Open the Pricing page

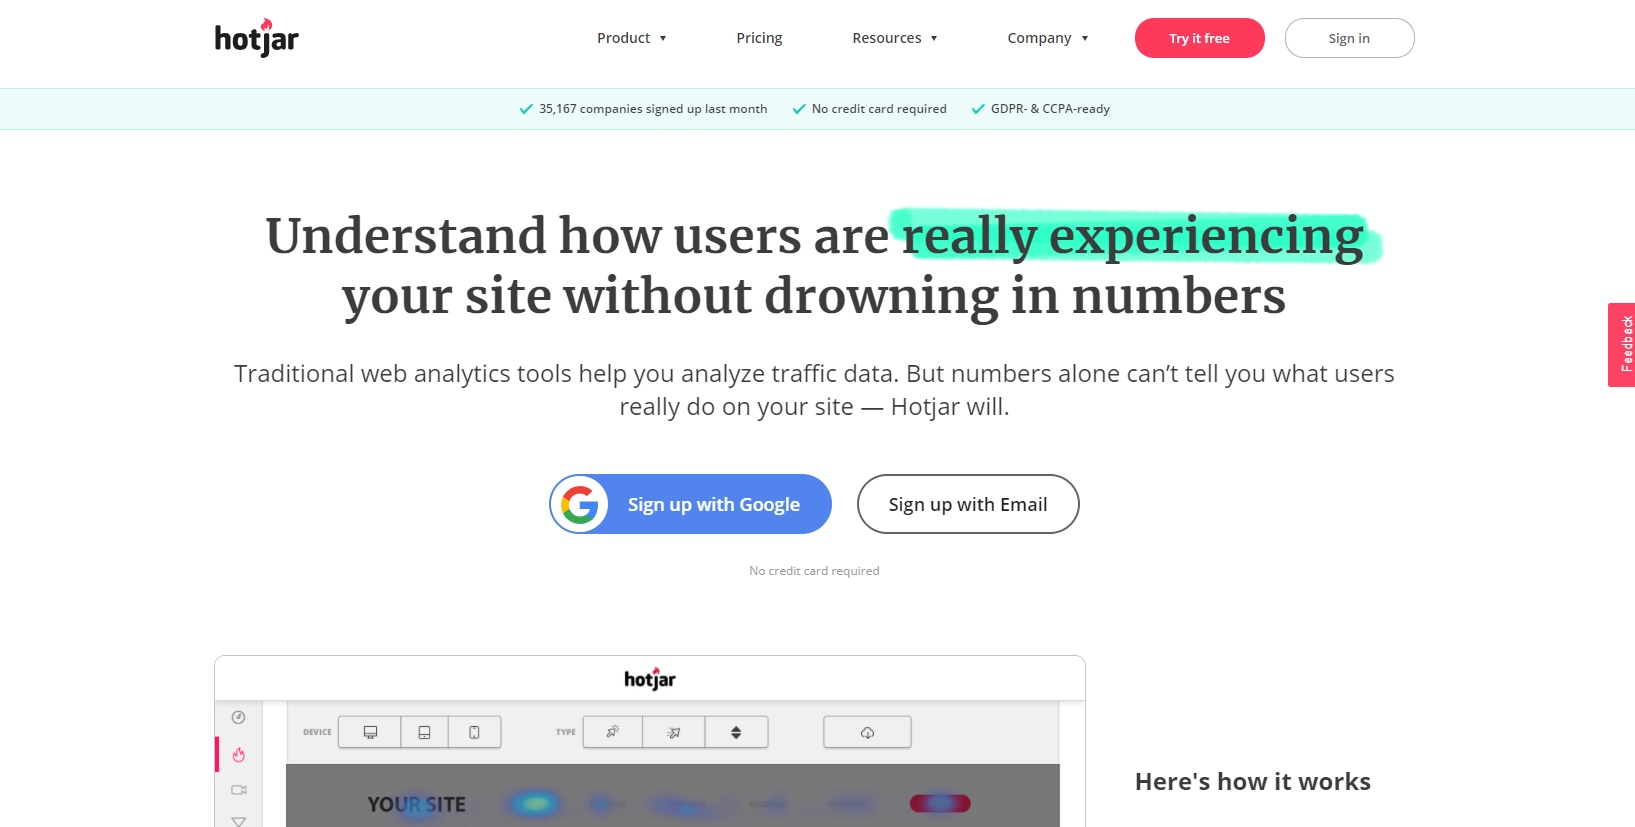point(759,38)
